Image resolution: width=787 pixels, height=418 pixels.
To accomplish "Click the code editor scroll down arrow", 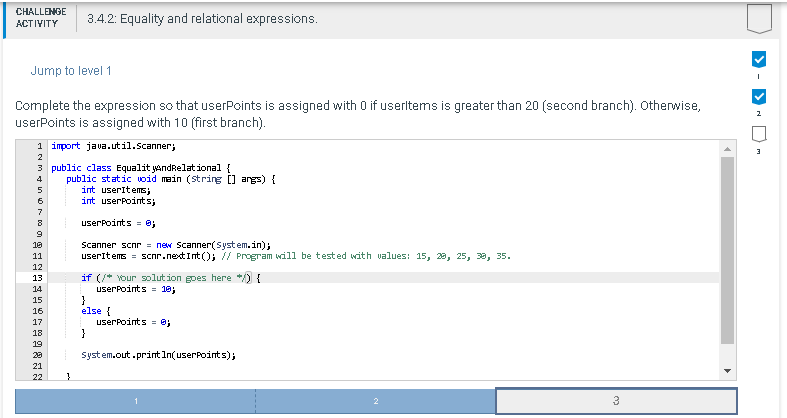I will (x=727, y=371).
